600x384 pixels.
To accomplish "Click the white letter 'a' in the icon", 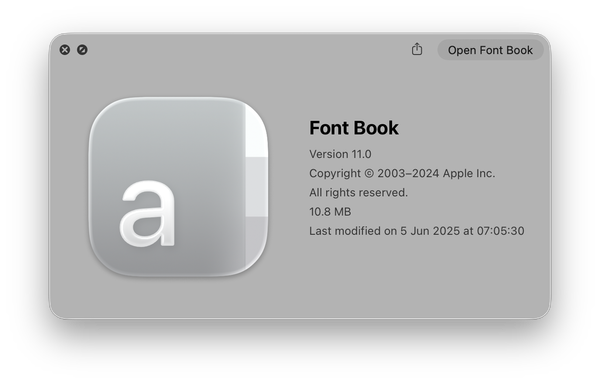I will 148,213.
